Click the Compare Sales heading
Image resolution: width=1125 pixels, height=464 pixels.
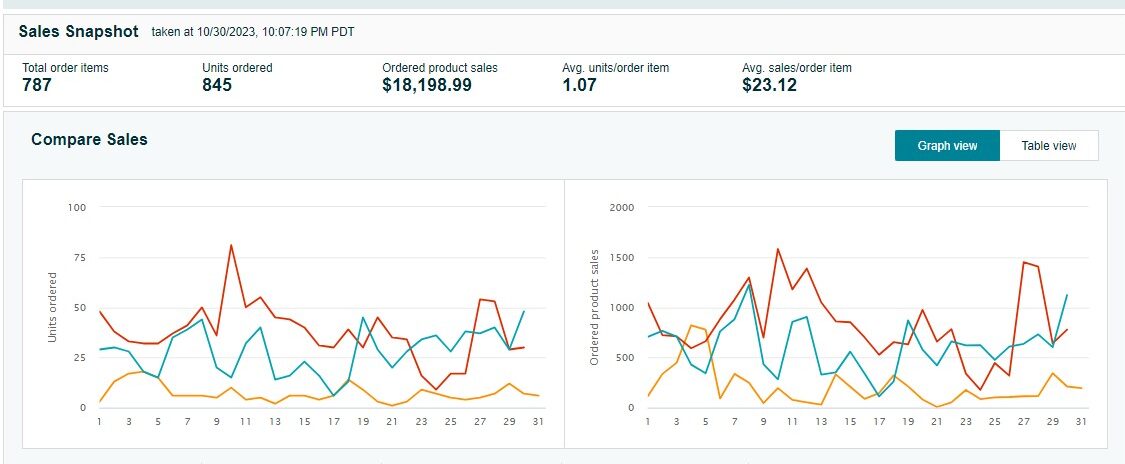click(89, 139)
